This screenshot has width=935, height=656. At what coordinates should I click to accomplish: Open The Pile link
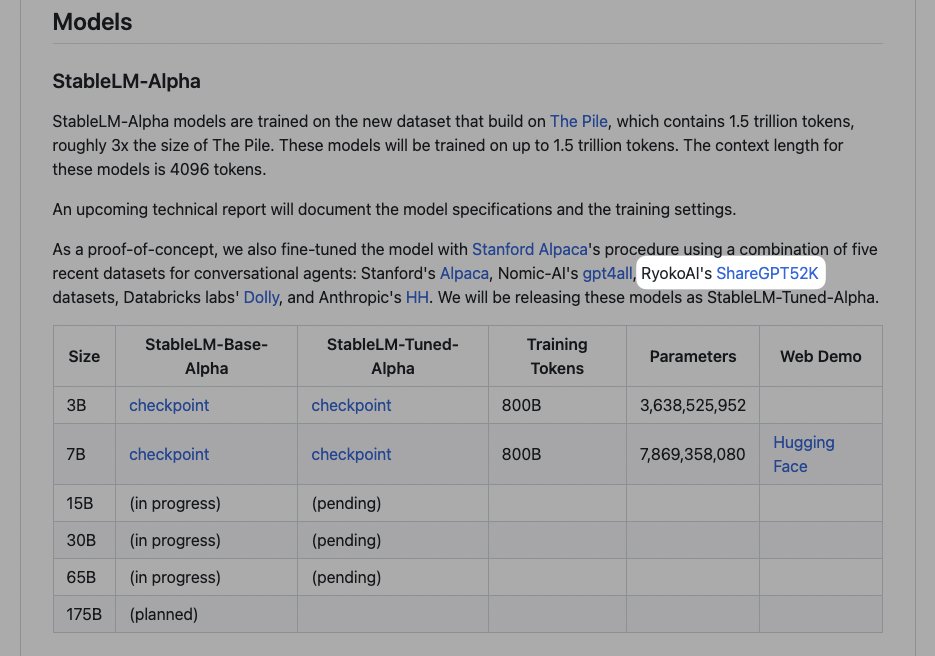tap(578, 122)
